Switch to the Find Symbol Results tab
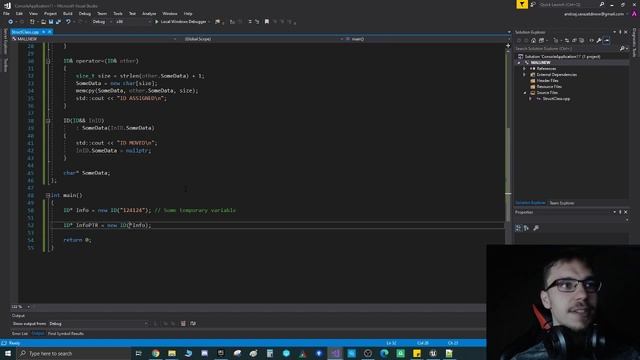640x360 pixels. [66, 333]
